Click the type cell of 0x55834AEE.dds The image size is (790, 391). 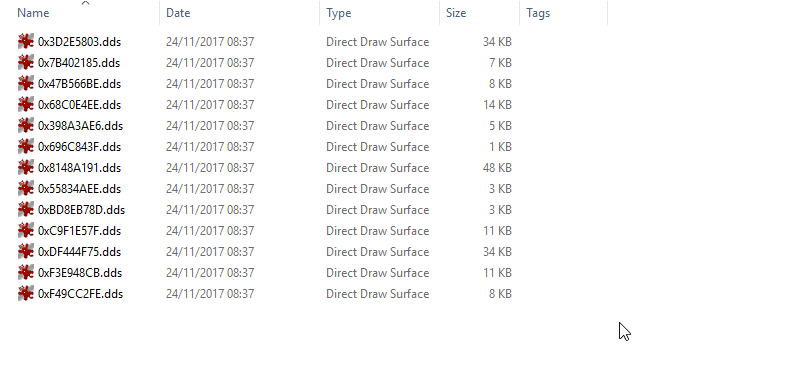point(377,189)
